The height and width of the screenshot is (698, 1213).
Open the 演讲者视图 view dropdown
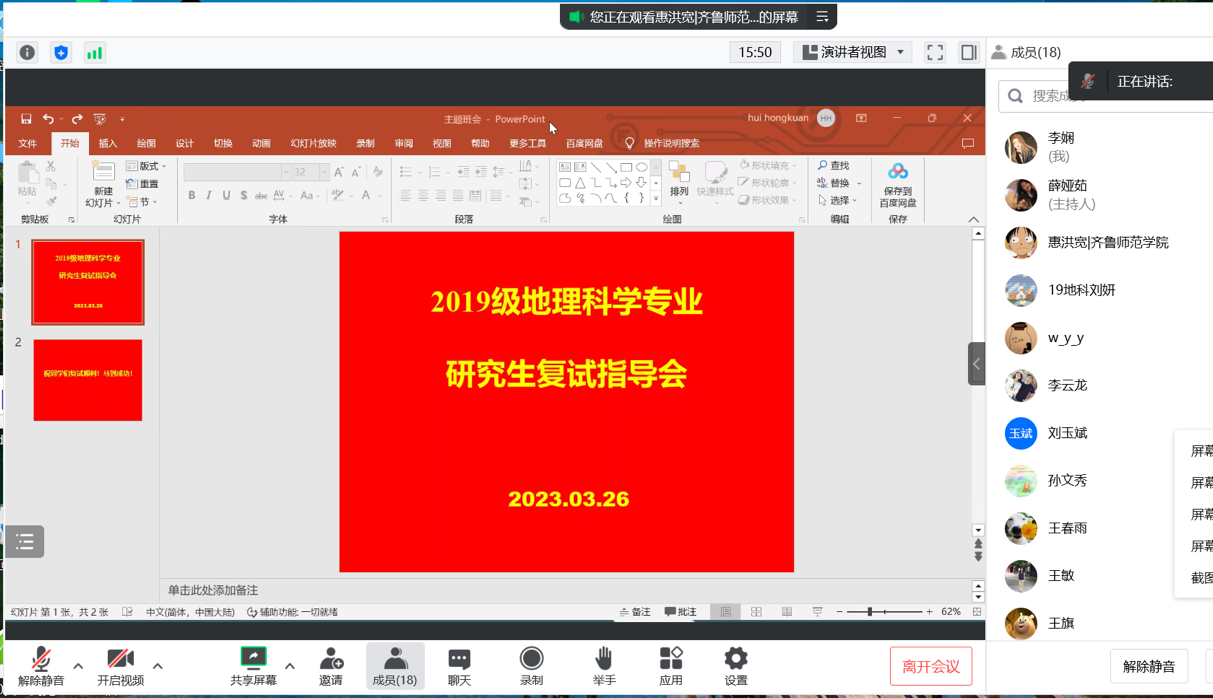point(853,52)
